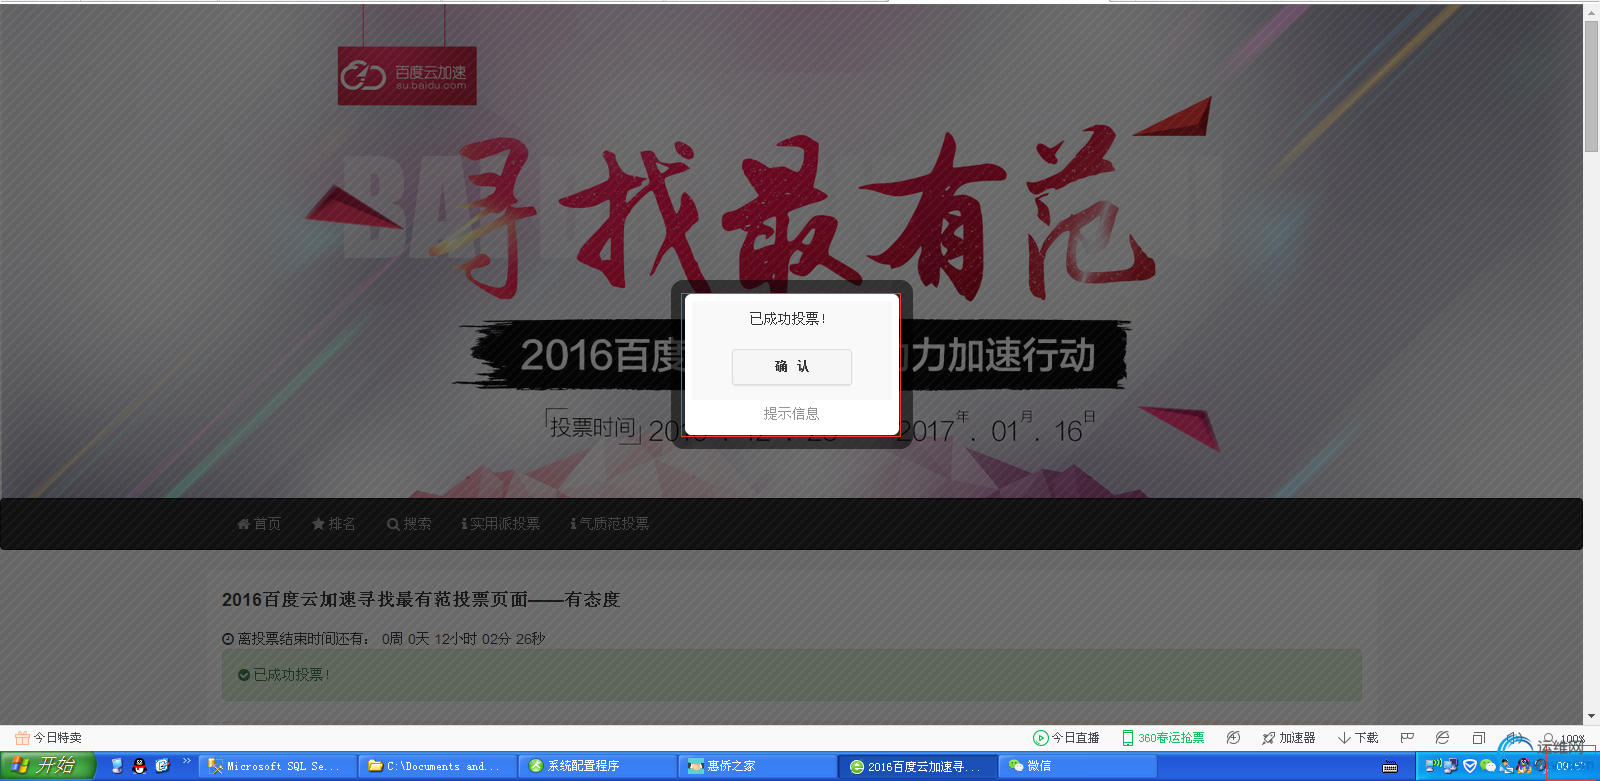
Task: Open the 100% page zoom control
Action: point(1564,740)
